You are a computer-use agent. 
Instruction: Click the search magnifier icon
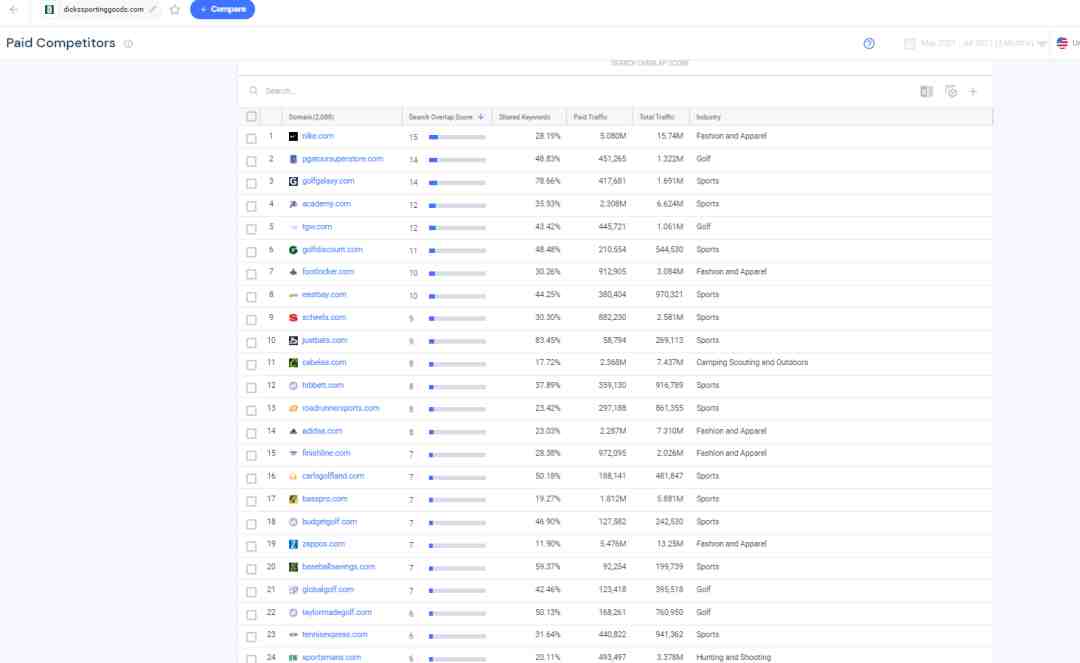coord(253,91)
